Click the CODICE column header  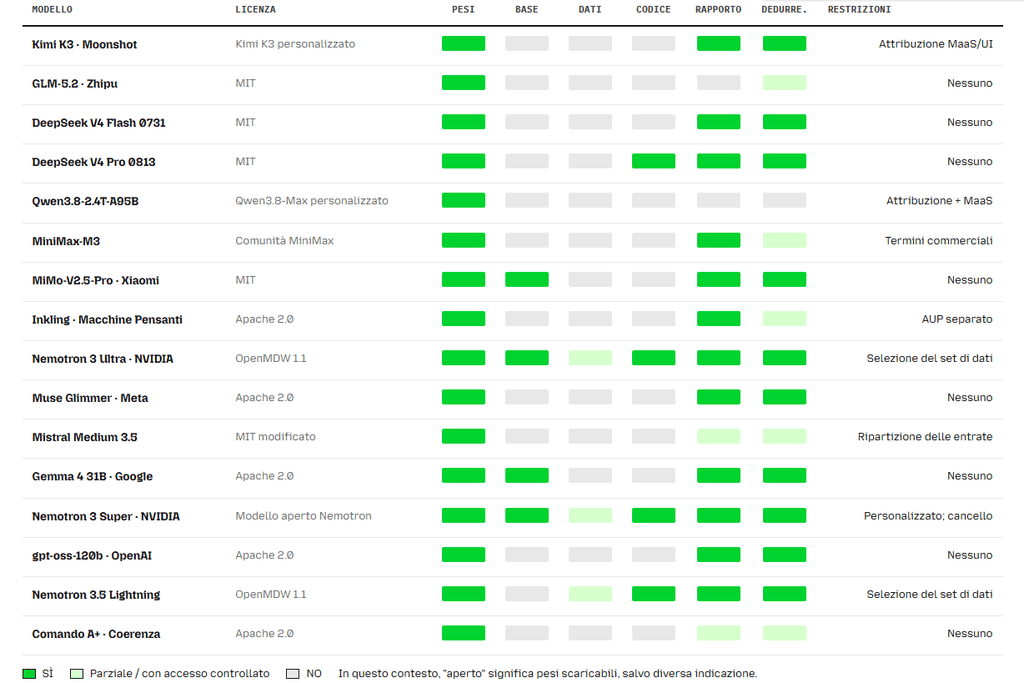[x=653, y=10]
